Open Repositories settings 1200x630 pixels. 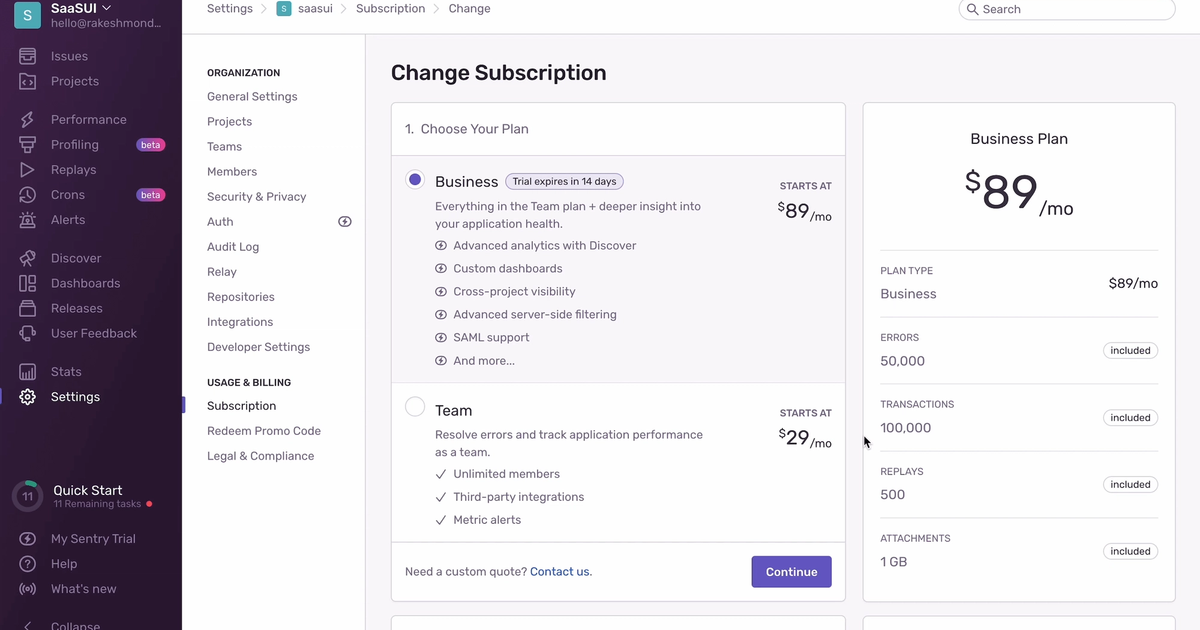(x=241, y=297)
